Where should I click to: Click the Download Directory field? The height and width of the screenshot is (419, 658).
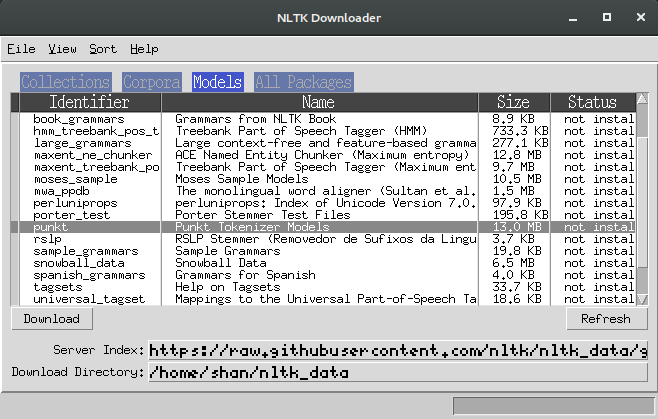tap(398, 372)
